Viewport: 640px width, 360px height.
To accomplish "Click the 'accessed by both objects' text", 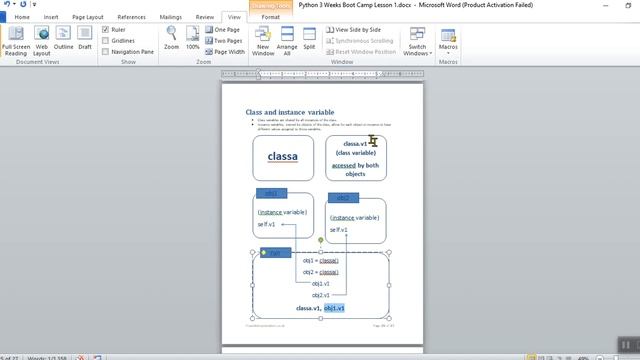I will tap(356, 169).
